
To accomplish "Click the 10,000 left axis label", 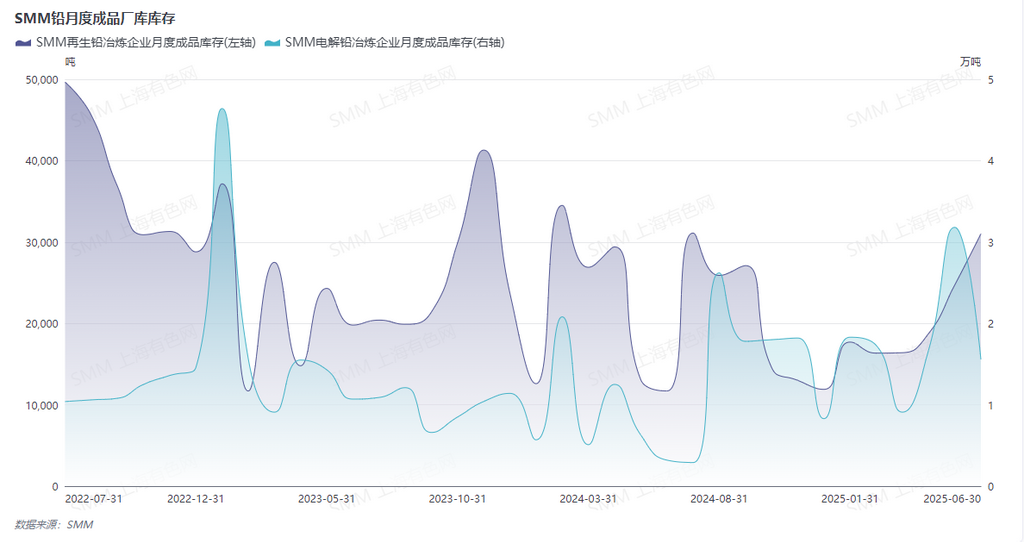I will coord(42,406).
